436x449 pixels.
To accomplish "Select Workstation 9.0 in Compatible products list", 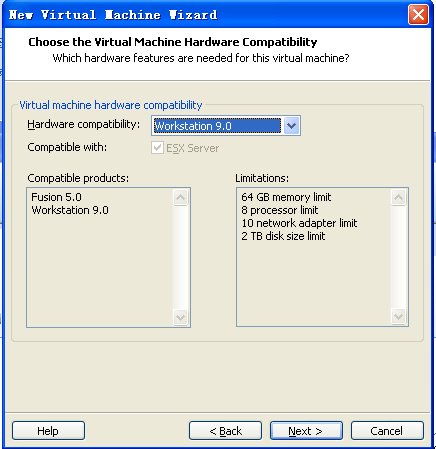I will [x=70, y=210].
